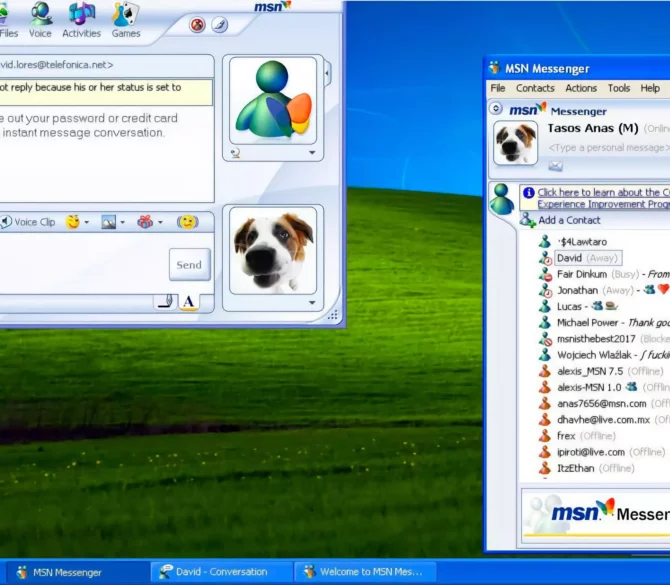The height and width of the screenshot is (585, 670).
Task: Open own dog display picture dropdown arrow
Action: click(x=312, y=303)
